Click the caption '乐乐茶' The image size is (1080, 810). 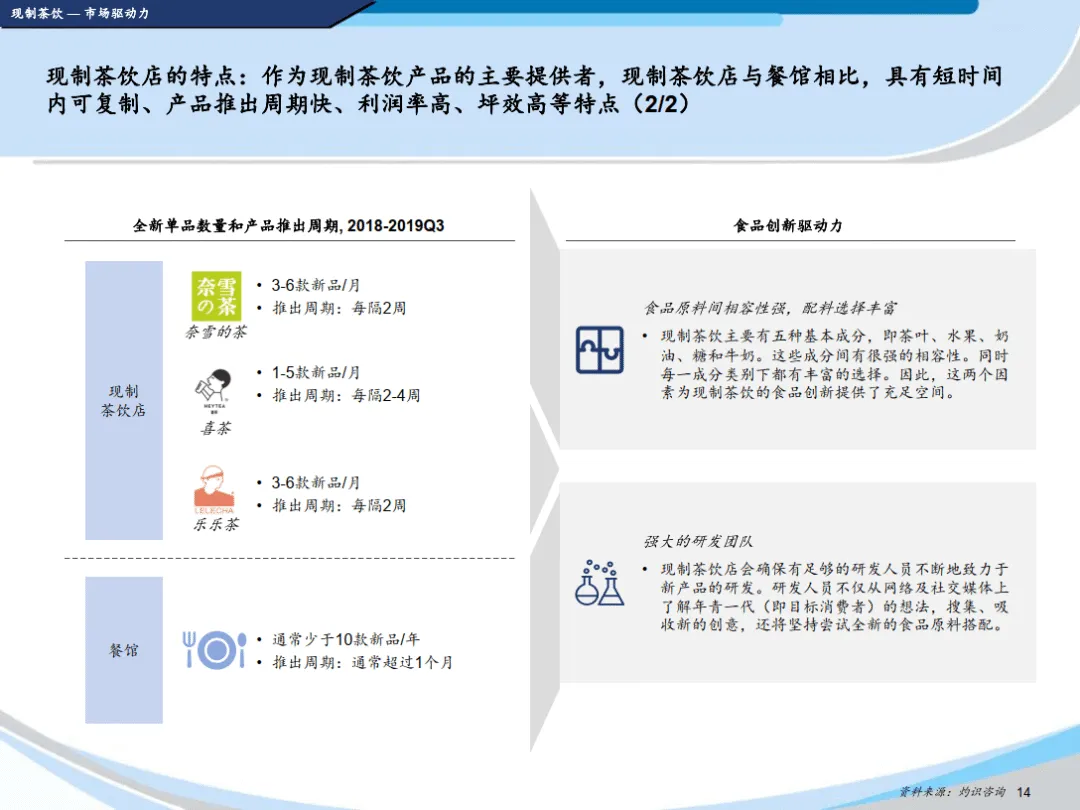click(216, 525)
